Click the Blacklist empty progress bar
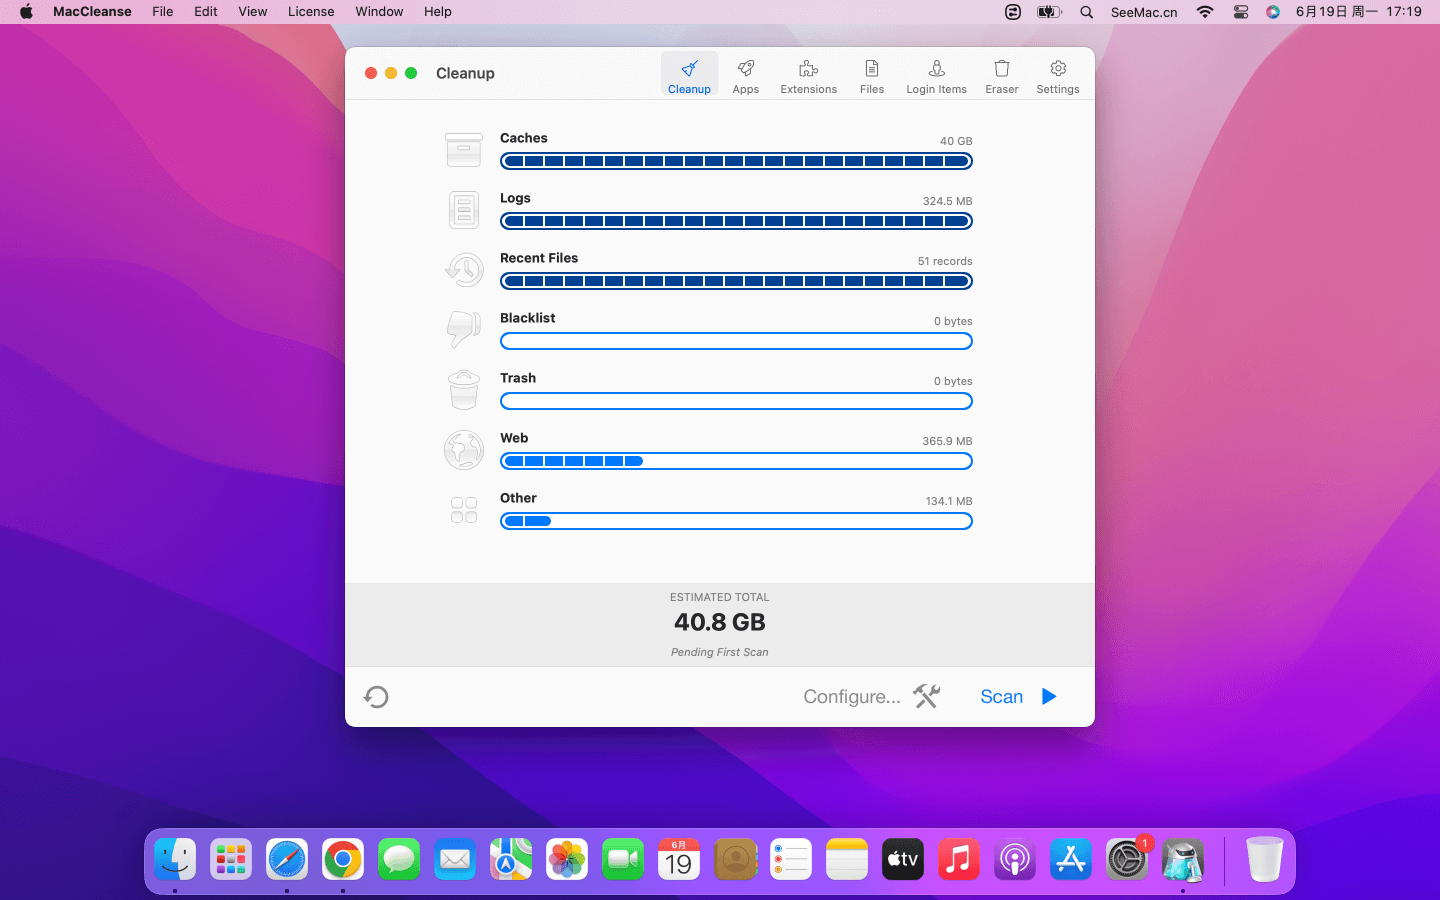Viewport: 1440px width, 900px height. (736, 341)
